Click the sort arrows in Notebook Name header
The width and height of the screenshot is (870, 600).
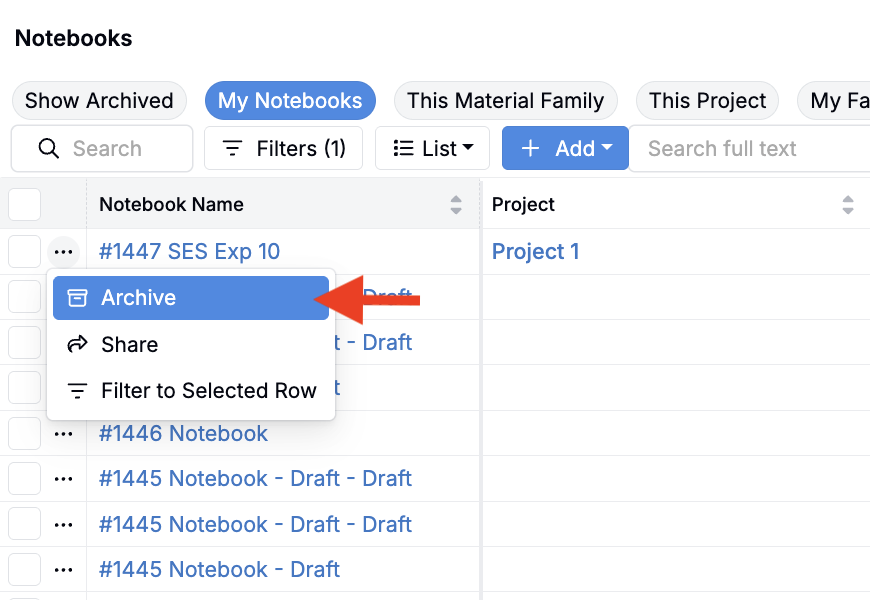coord(456,205)
